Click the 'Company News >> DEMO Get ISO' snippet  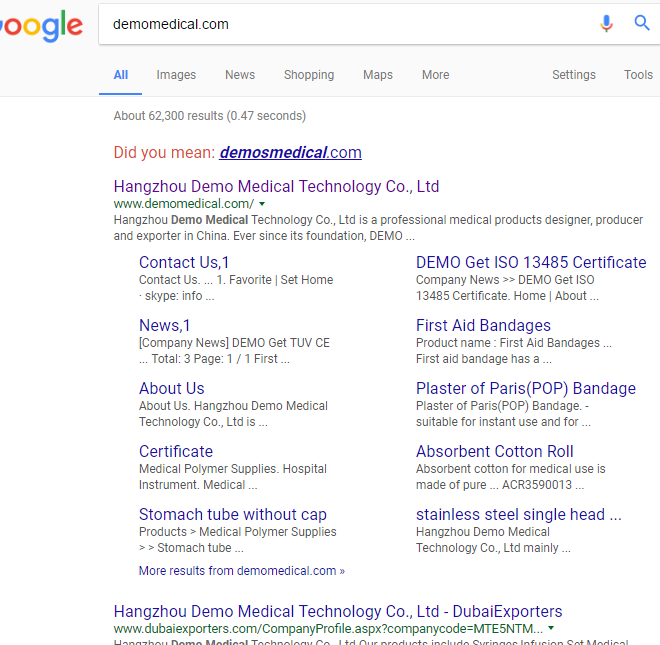click(505, 280)
